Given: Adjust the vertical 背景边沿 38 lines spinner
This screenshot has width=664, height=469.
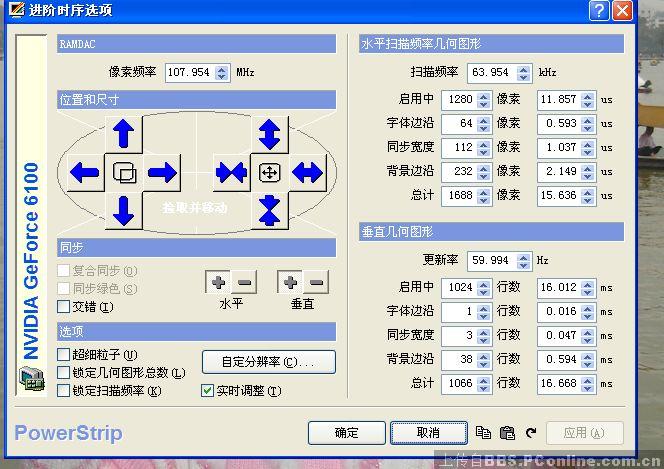Looking at the screenshot, I should (483, 360).
